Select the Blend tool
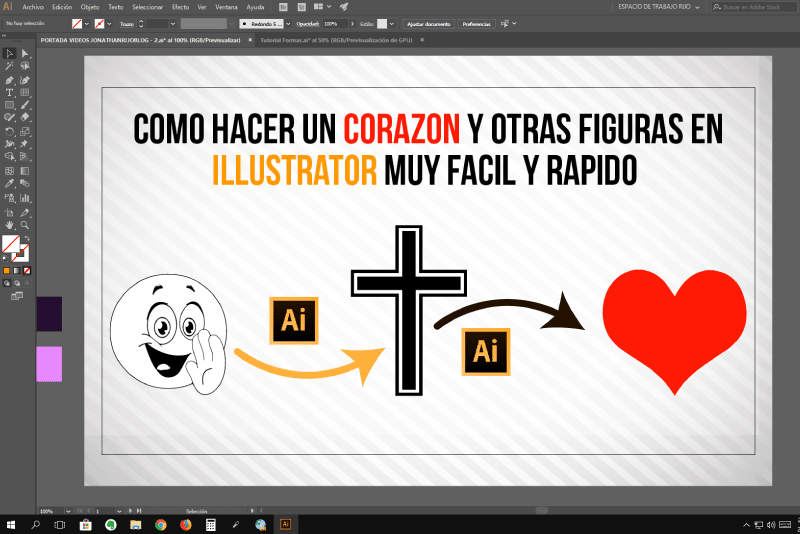 (x=24, y=183)
